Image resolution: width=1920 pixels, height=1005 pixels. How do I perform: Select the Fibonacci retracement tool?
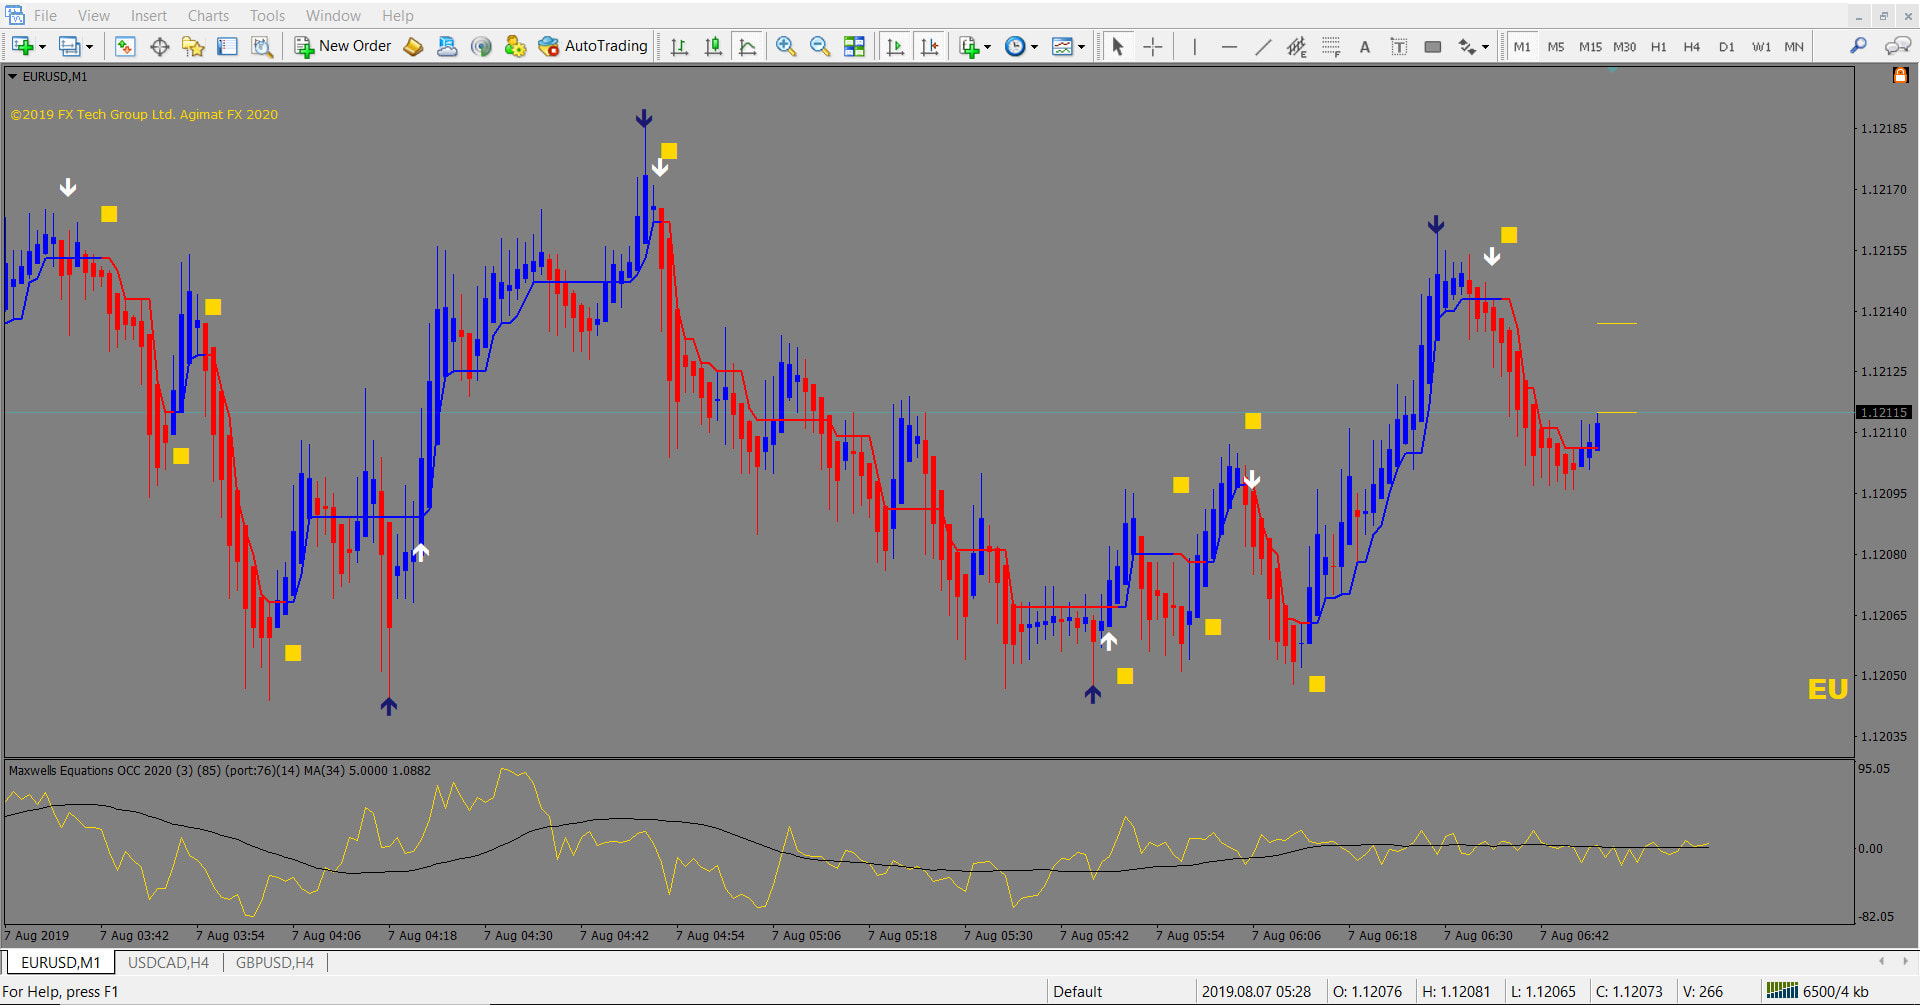(1331, 46)
